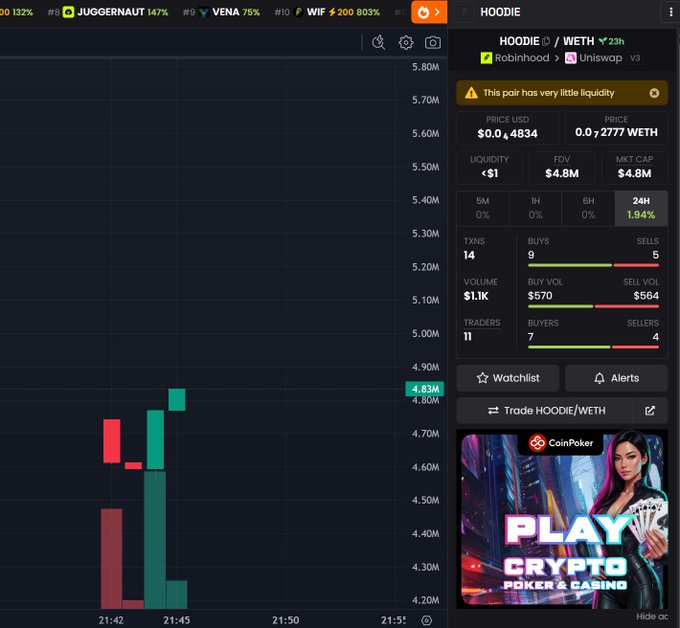Open the chart settings gear icon
The image size is (680, 628).
[406, 43]
